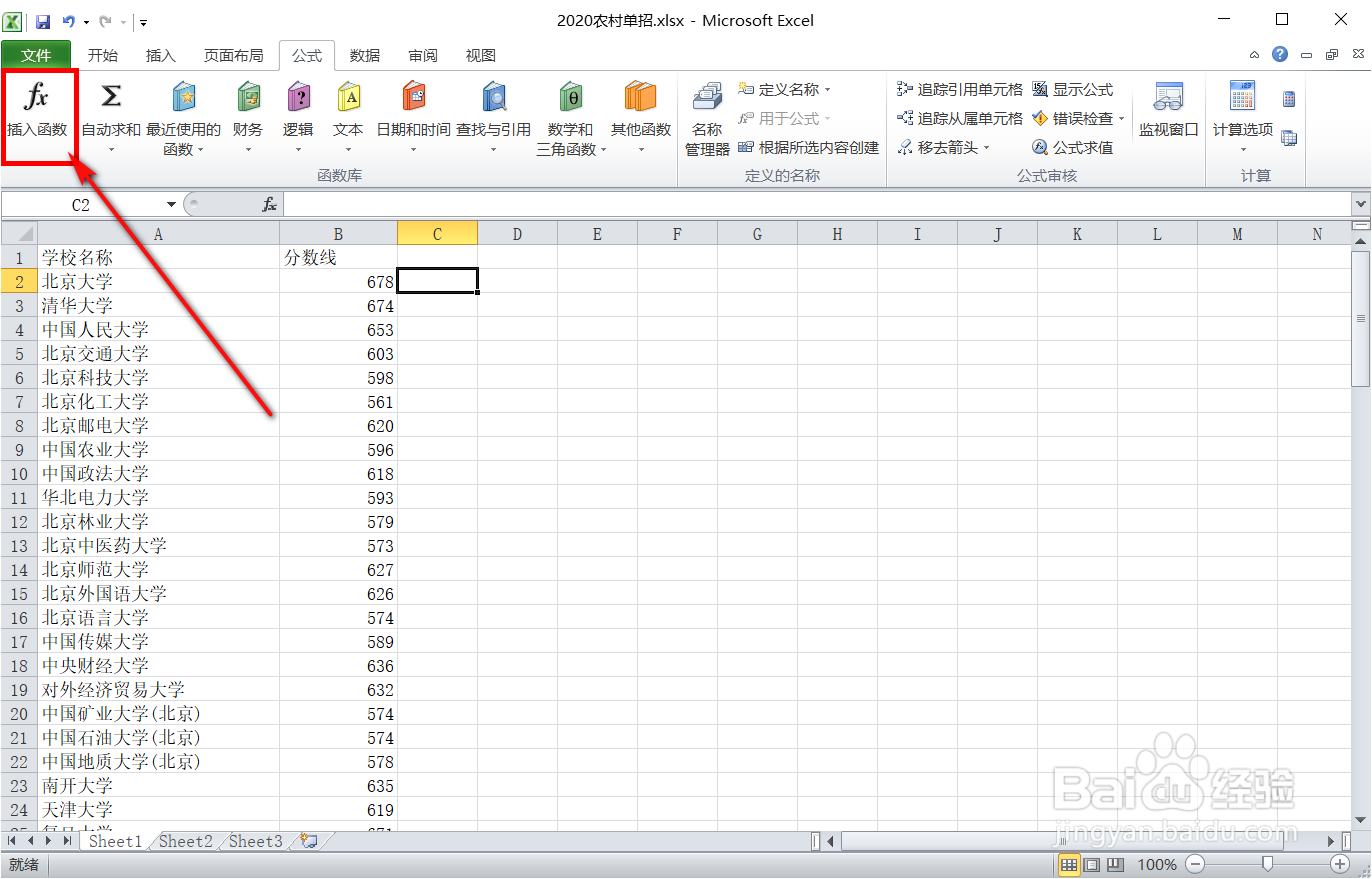Click Error Checking (错误检查)
The width and height of the screenshot is (1372, 879).
[1072, 119]
